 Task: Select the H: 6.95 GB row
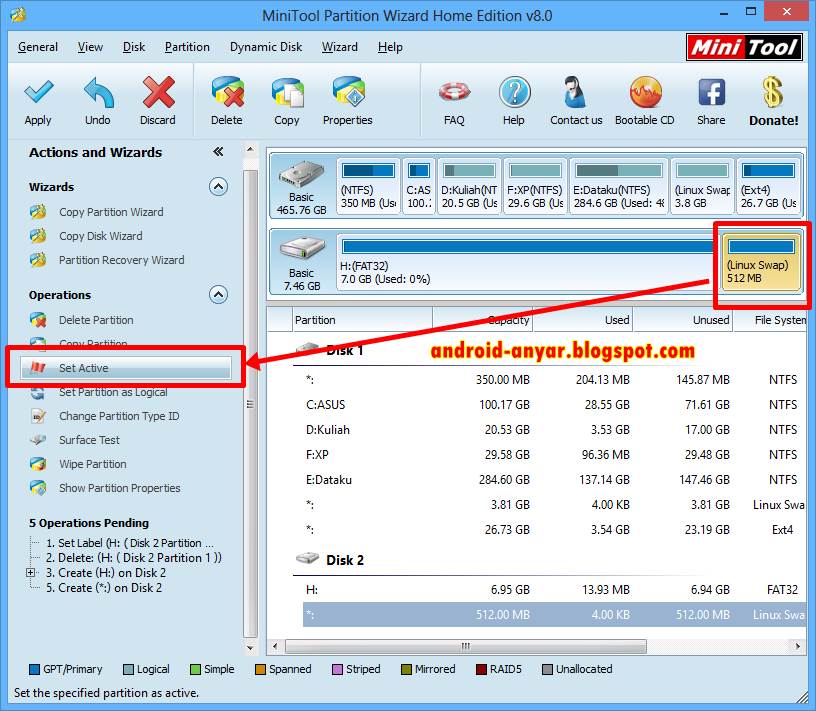[x=554, y=589]
